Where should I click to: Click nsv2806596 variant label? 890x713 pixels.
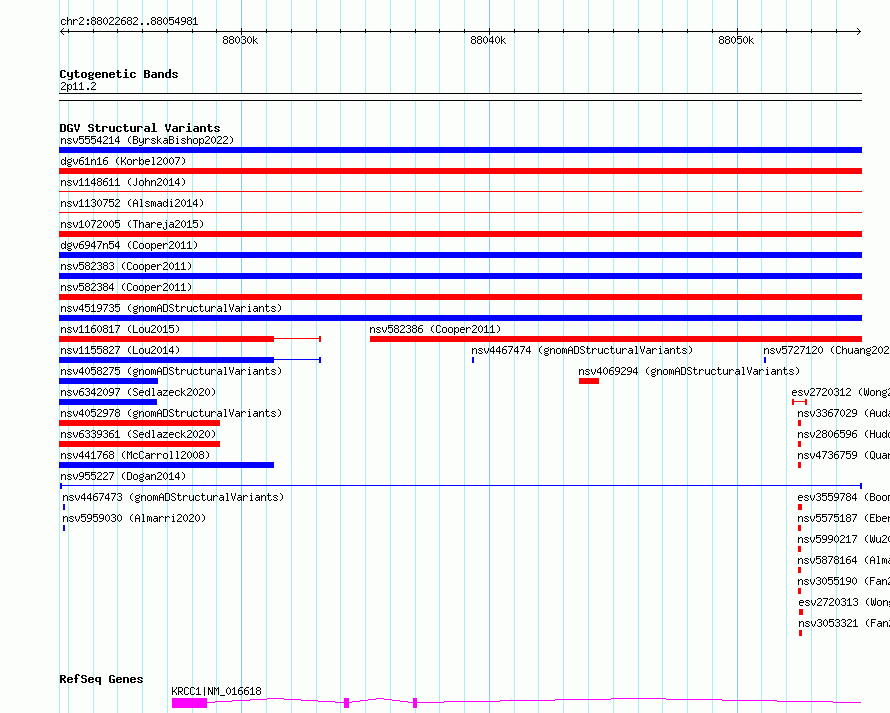point(843,434)
